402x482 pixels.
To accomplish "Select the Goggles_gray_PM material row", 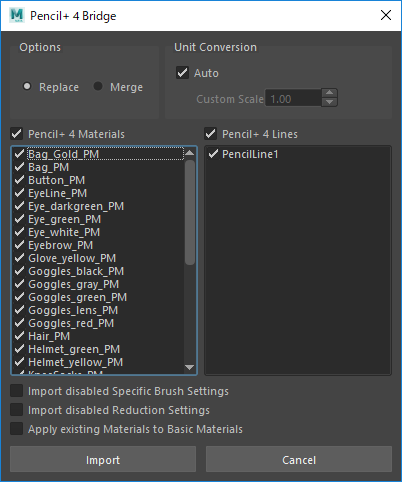I will tap(98, 284).
